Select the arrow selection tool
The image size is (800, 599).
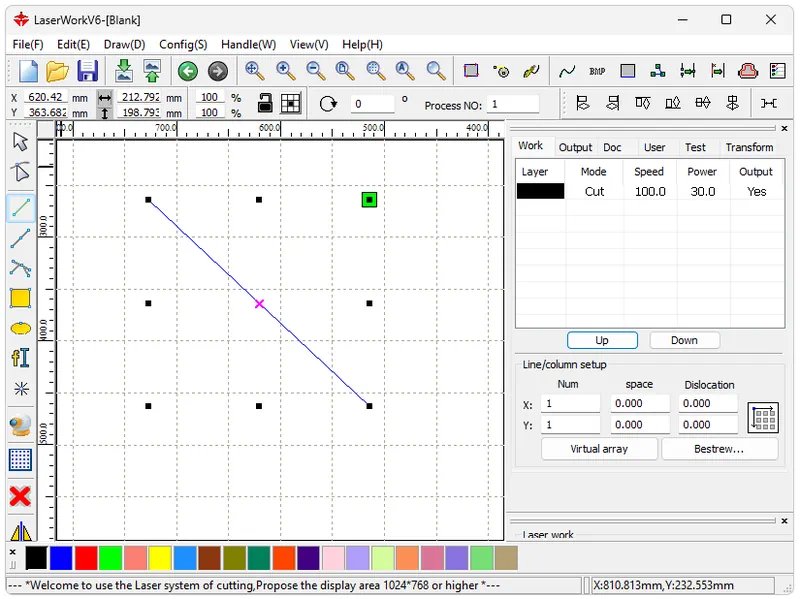20,142
